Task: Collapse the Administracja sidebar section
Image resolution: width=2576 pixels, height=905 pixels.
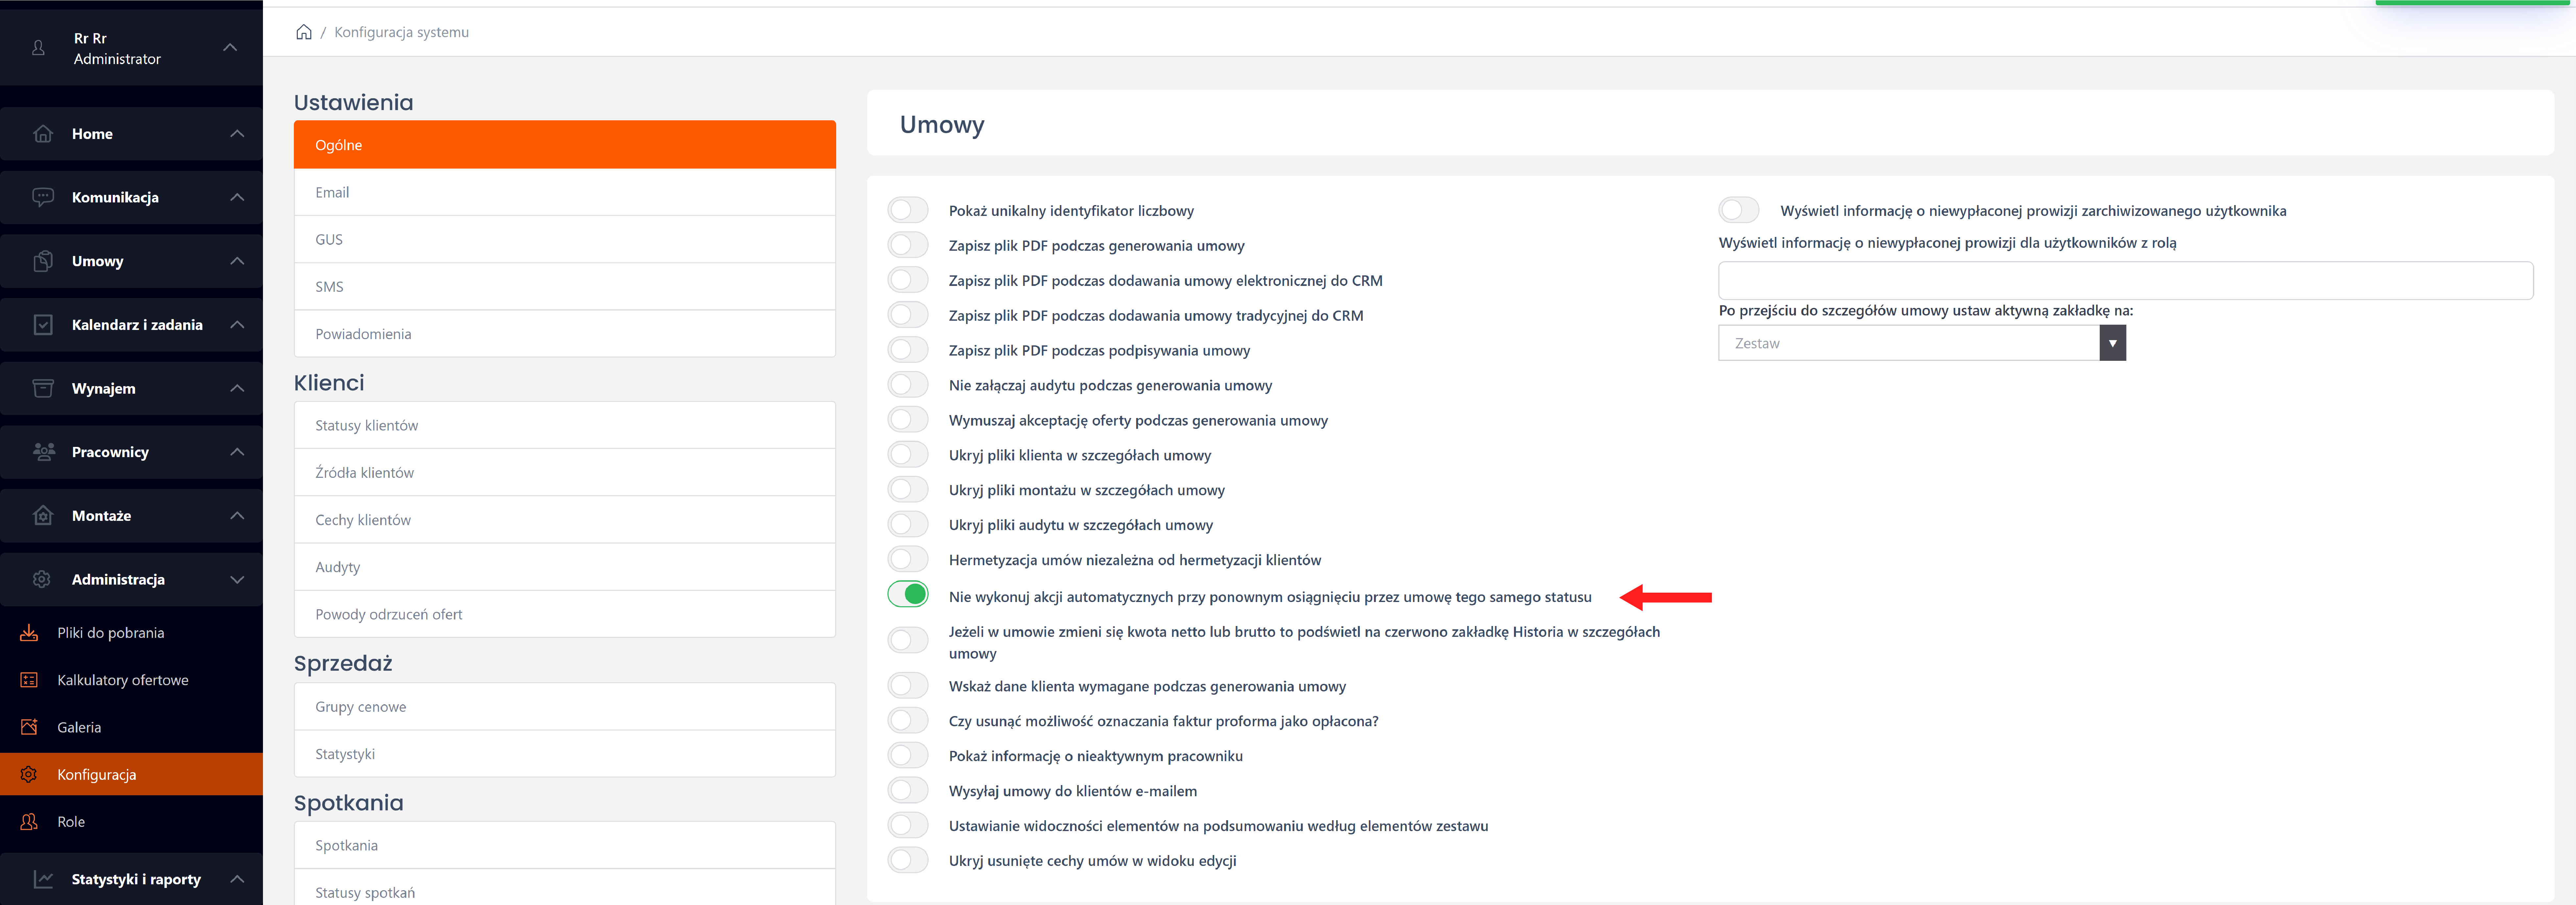Action: pyautogui.click(x=237, y=580)
